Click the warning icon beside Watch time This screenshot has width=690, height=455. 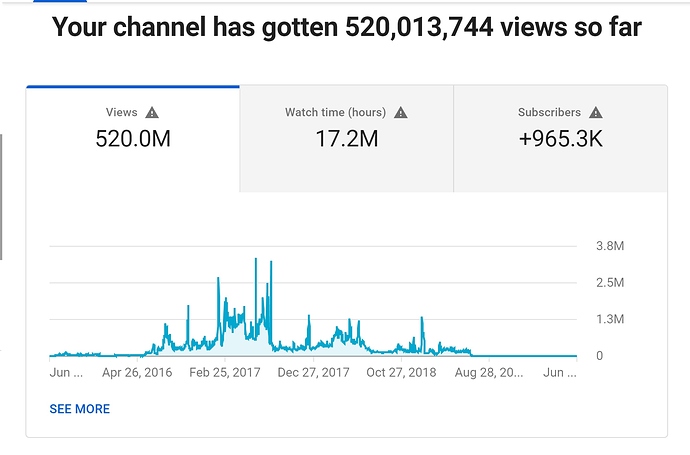pos(400,113)
